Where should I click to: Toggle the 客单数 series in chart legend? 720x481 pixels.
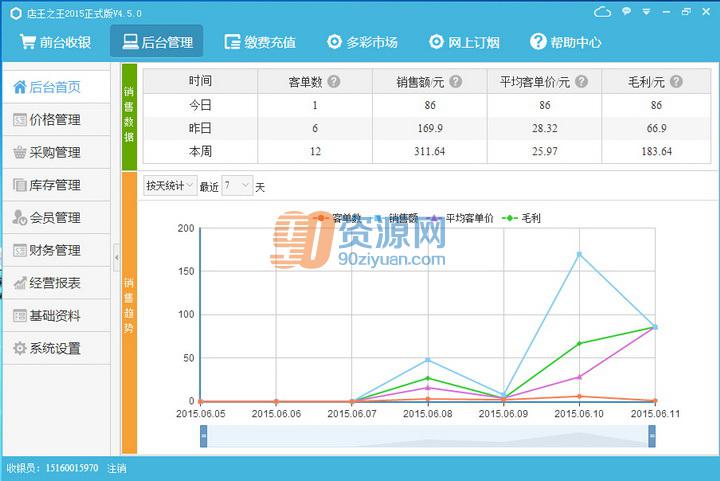click(x=338, y=218)
